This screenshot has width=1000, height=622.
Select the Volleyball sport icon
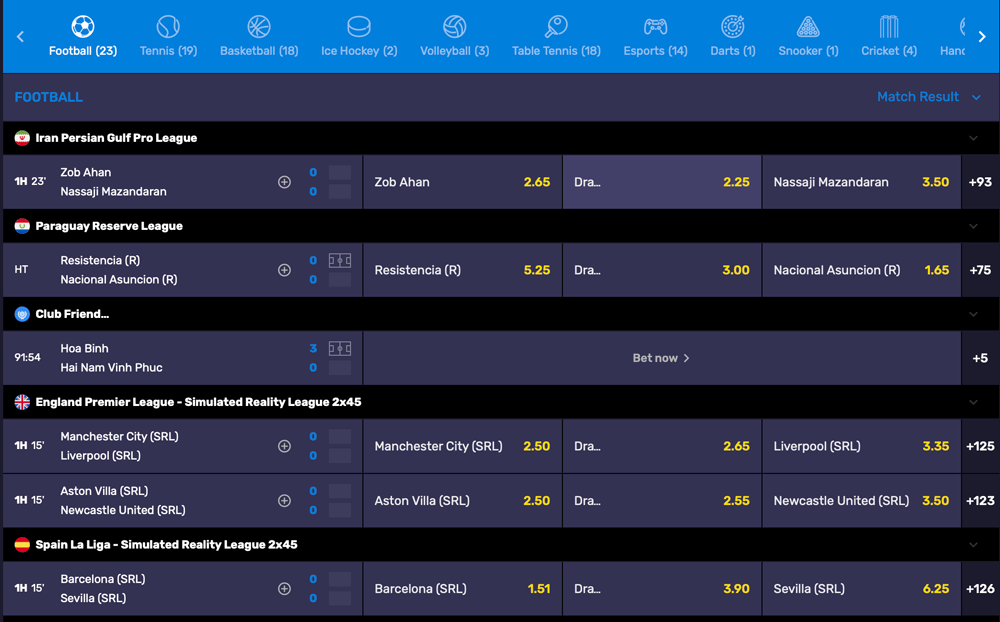tap(454, 26)
